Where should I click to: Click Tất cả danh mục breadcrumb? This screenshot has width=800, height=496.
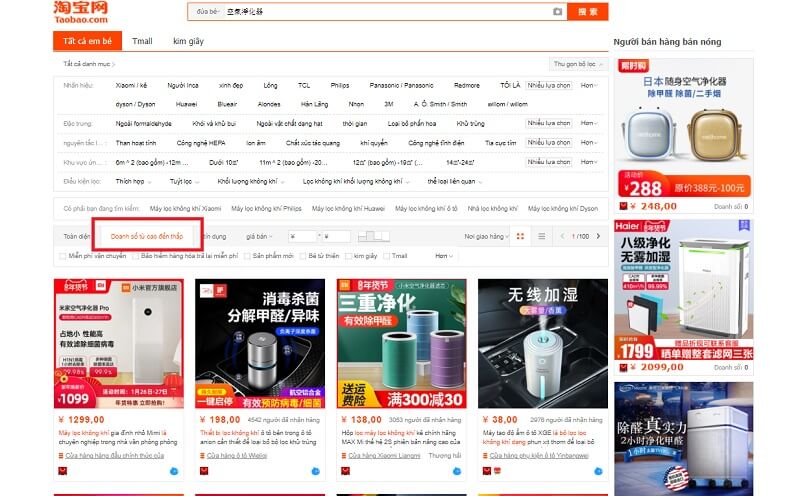point(89,64)
